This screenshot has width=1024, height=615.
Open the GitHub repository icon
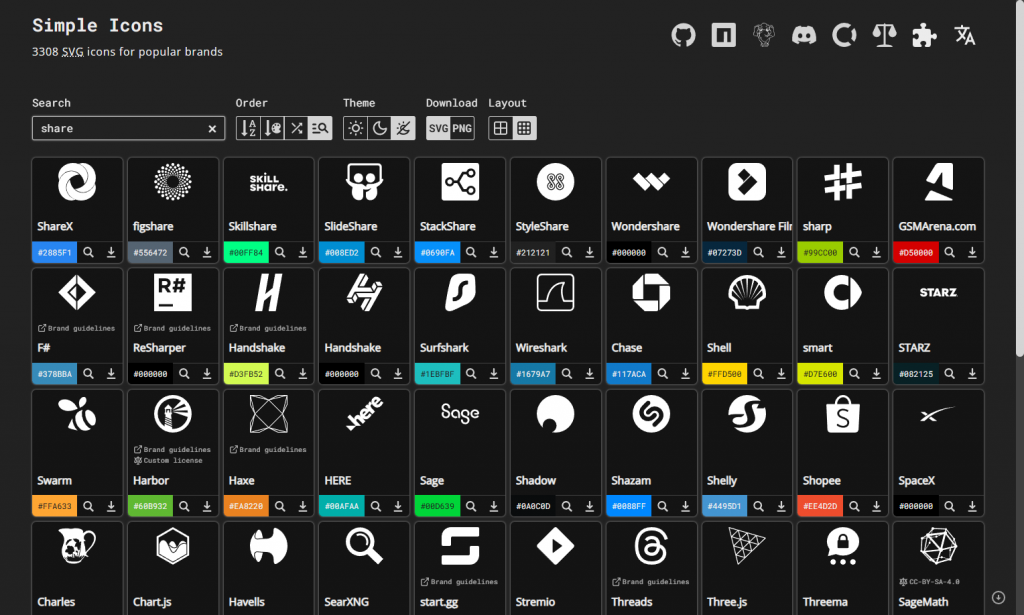click(x=683, y=35)
